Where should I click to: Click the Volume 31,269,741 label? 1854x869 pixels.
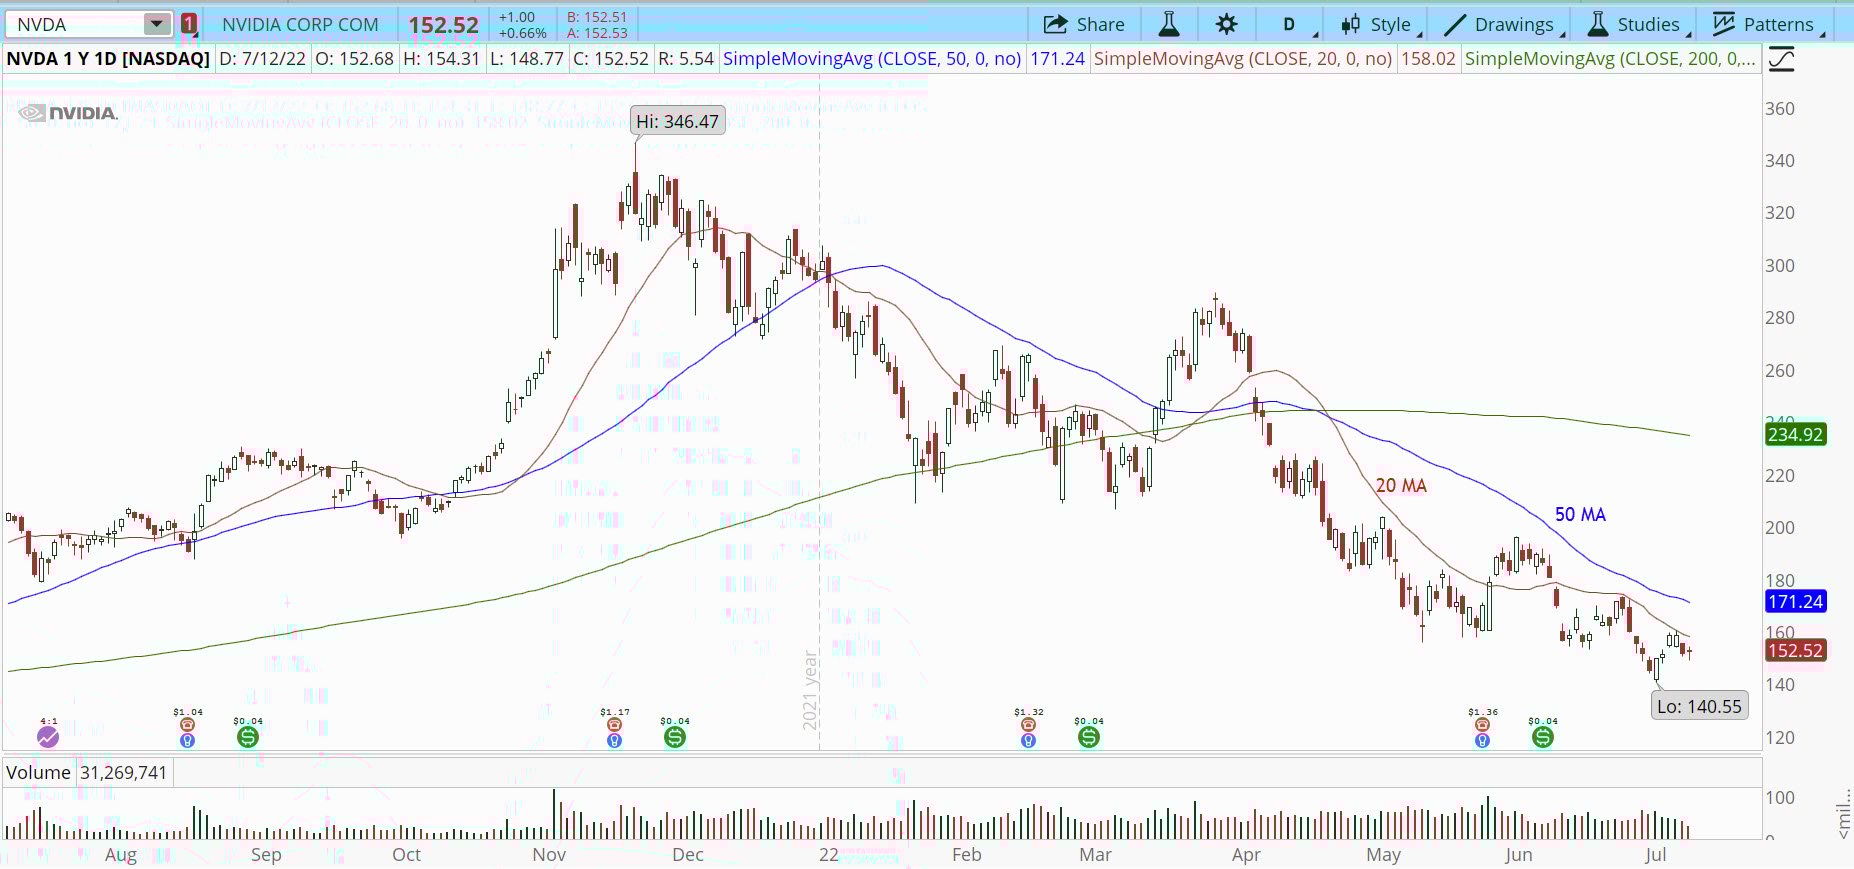coord(87,773)
